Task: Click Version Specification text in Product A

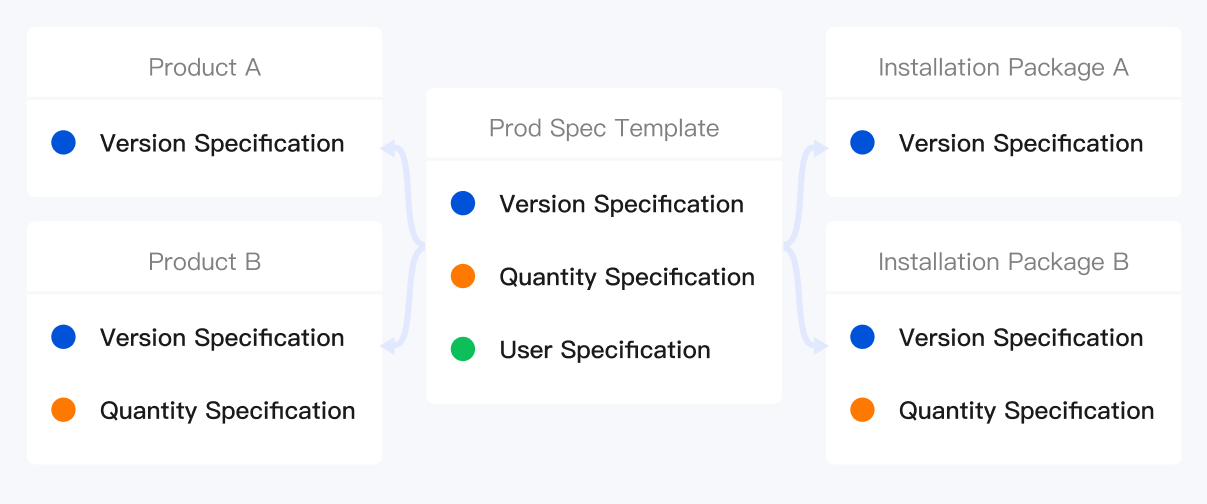Action: [222, 143]
